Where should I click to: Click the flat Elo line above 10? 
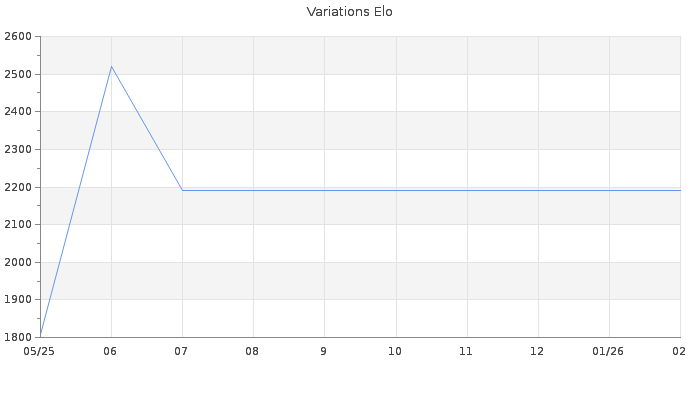point(395,190)
